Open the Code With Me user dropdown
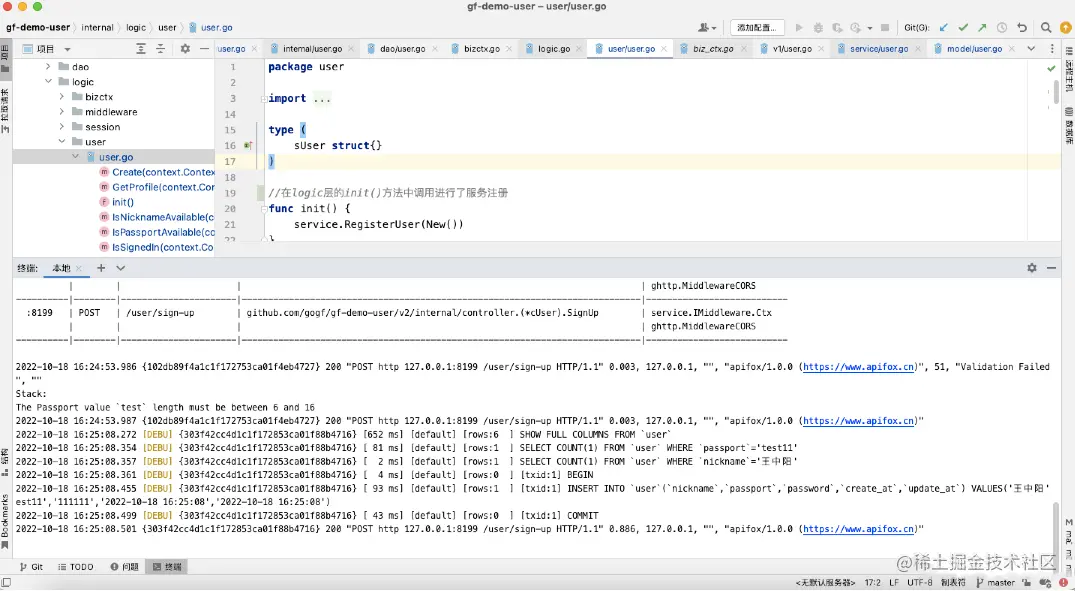 coord(707,27)
